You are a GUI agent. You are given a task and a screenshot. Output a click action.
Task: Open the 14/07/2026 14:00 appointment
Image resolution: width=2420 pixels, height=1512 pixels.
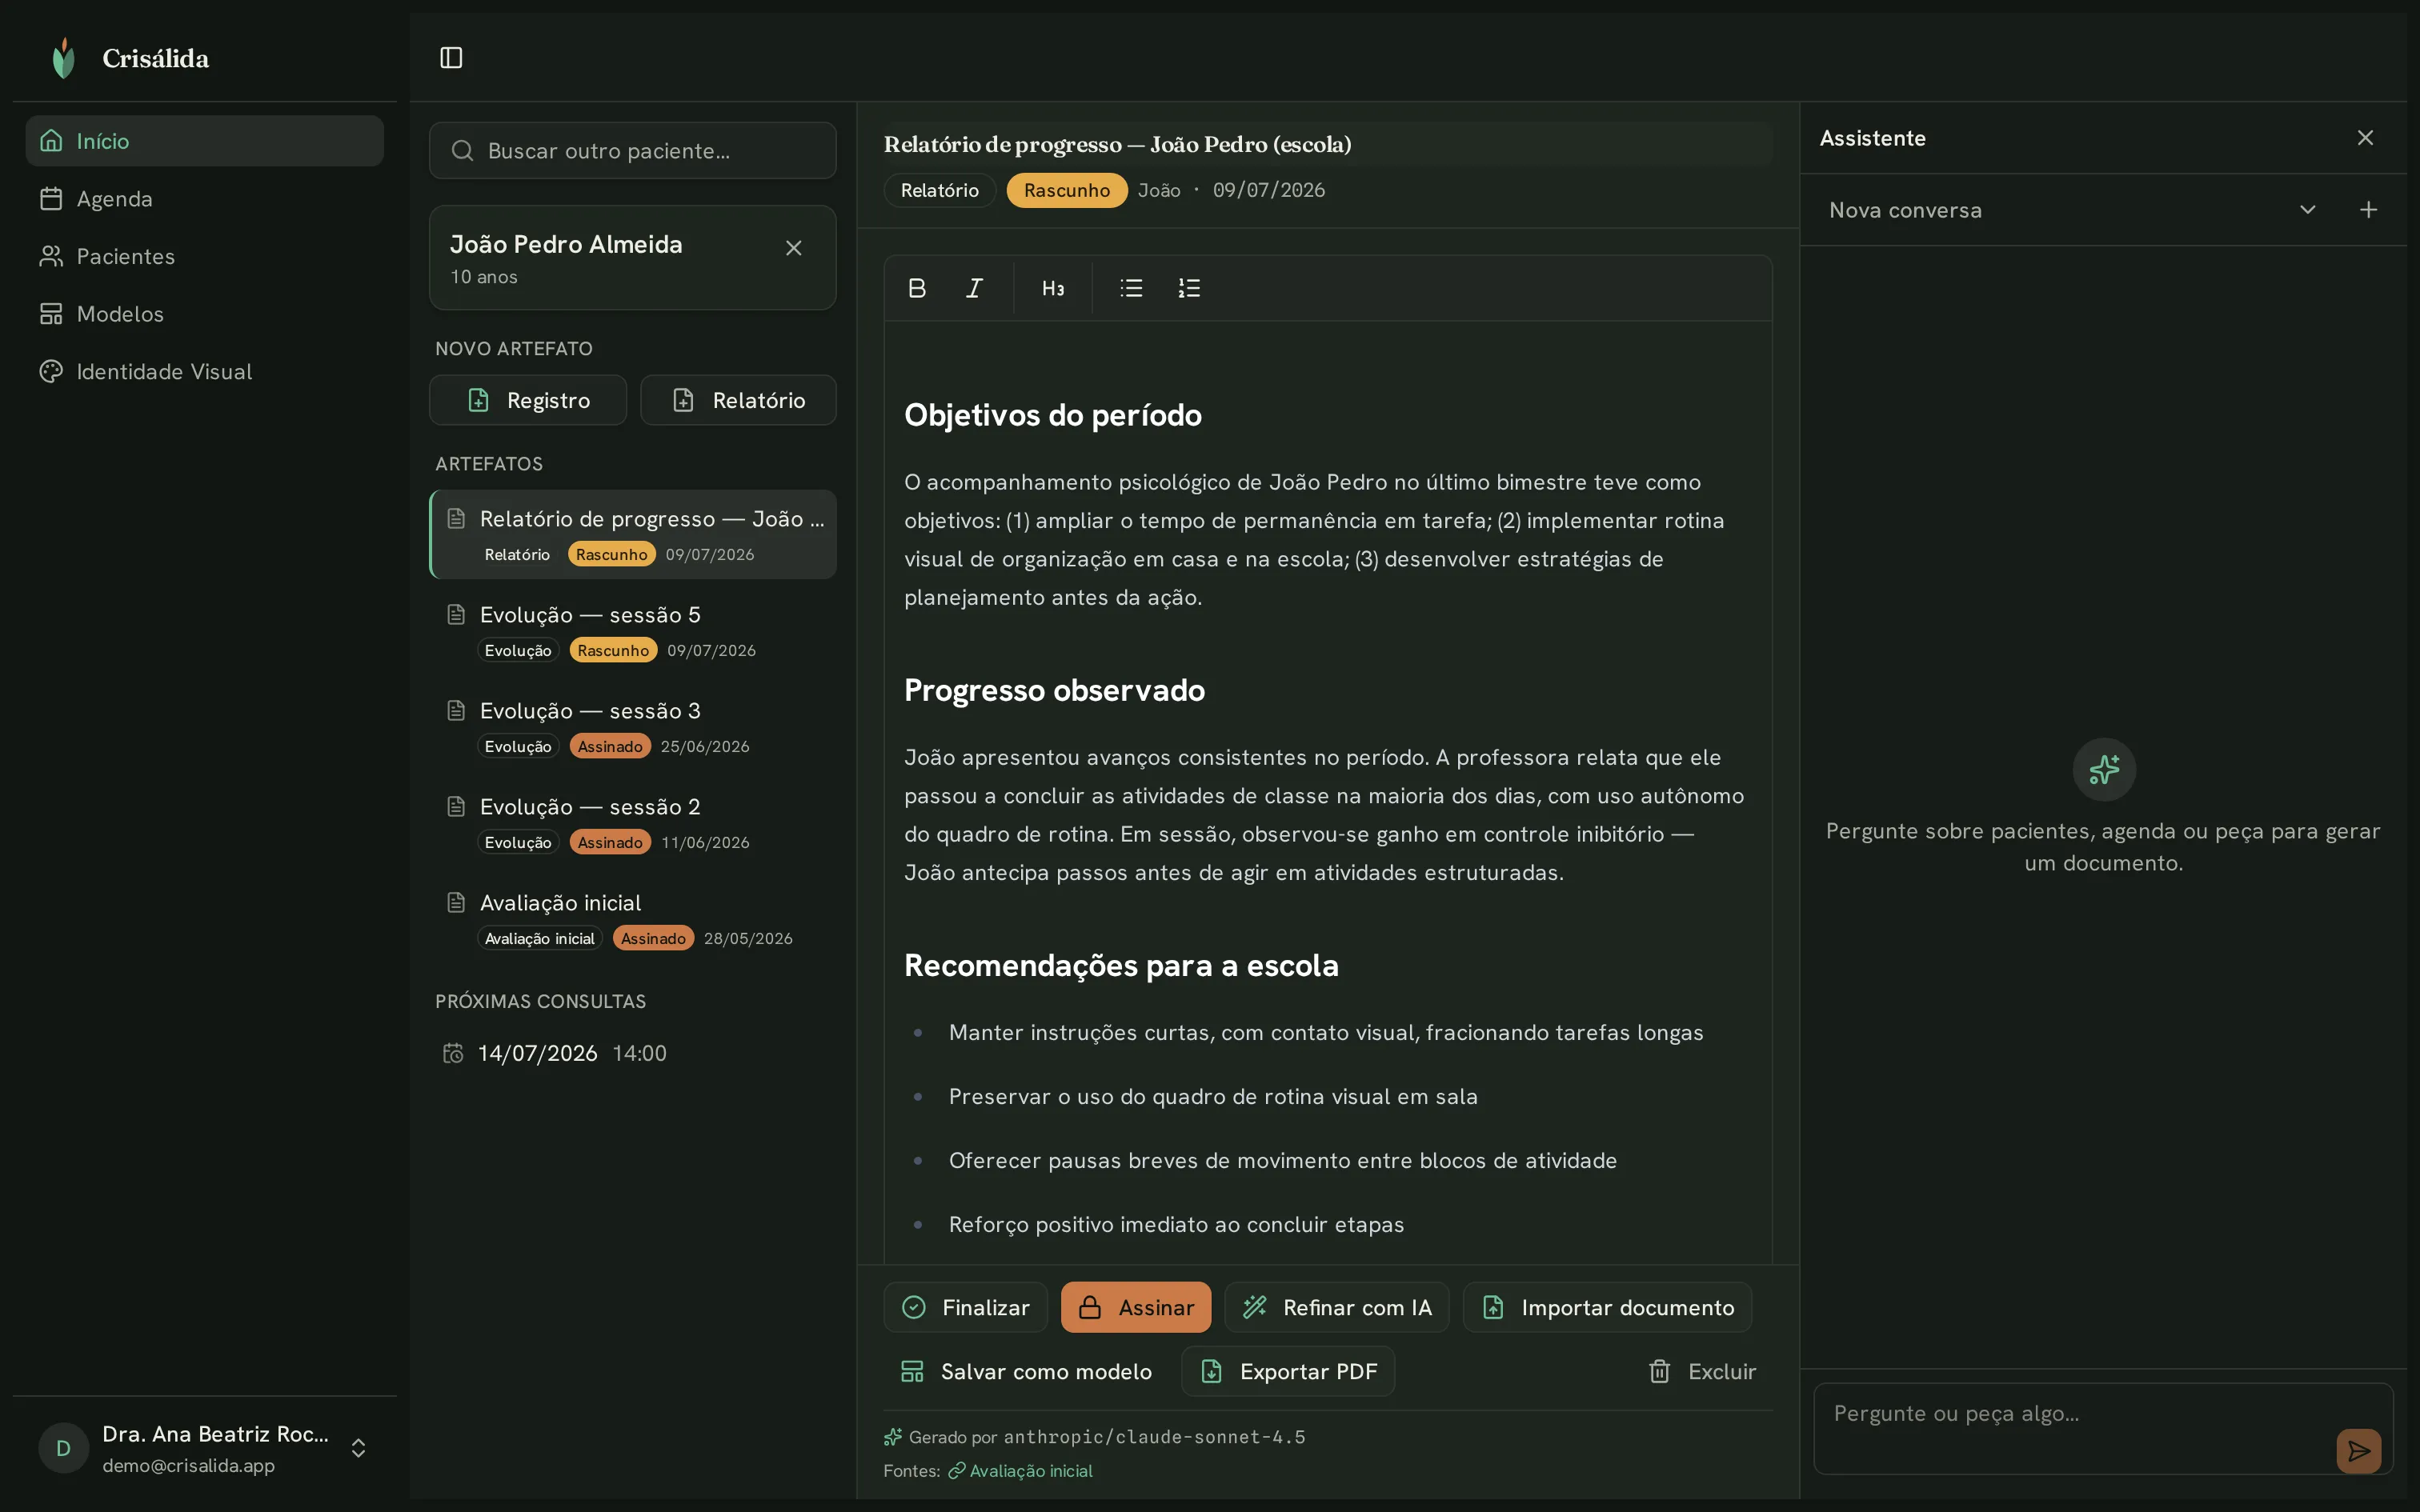point(633,1053)
